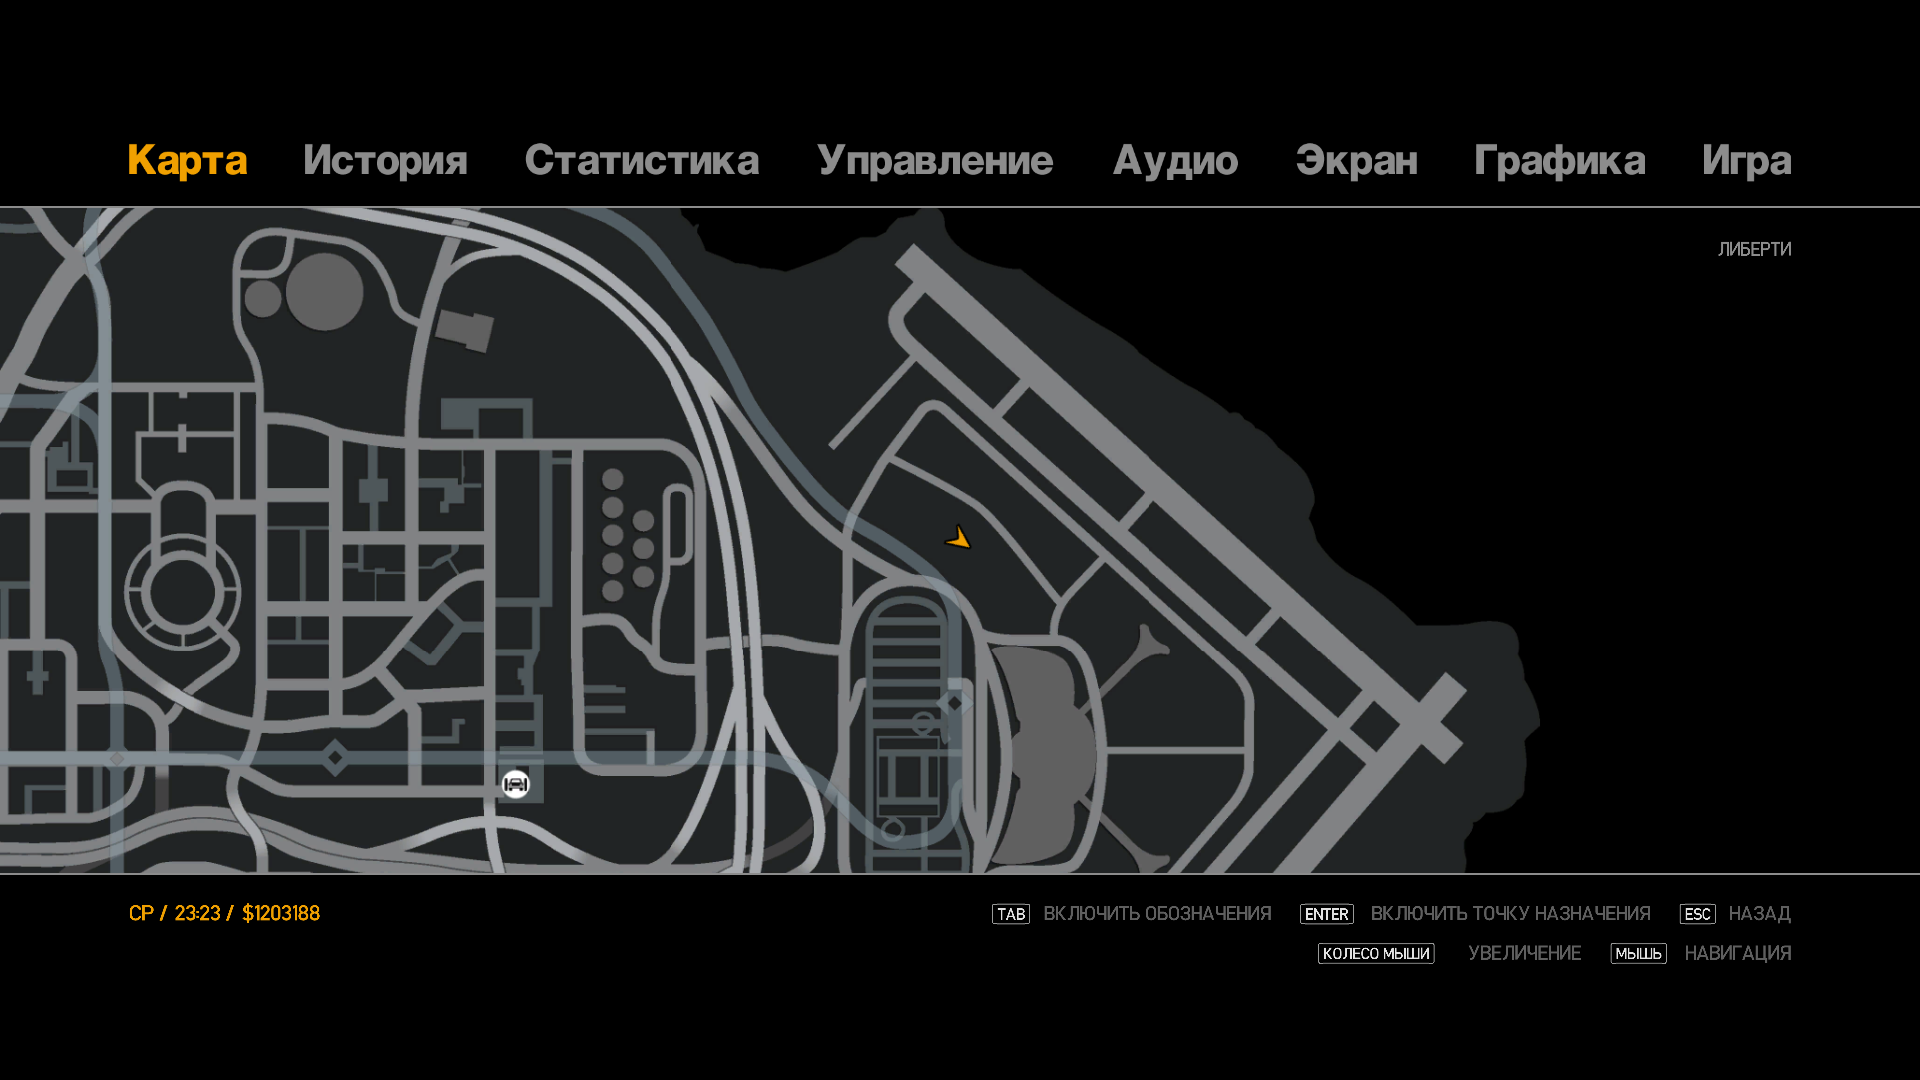This screenshot has width=1920, height=1080.
Task: Click the ESC key hint icon
Action: tap(1697, 914)
